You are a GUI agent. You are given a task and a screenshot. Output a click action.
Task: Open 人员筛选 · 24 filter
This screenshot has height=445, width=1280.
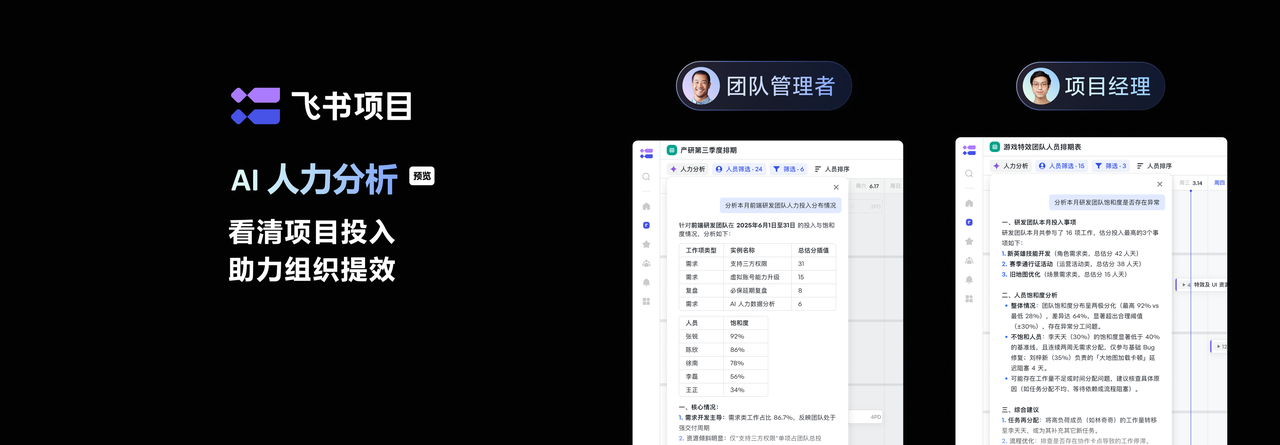(739, 169)
